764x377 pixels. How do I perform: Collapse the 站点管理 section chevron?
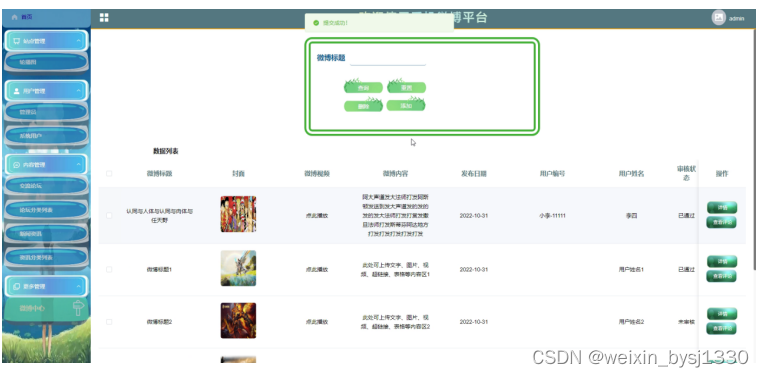(x=79, y=41)
